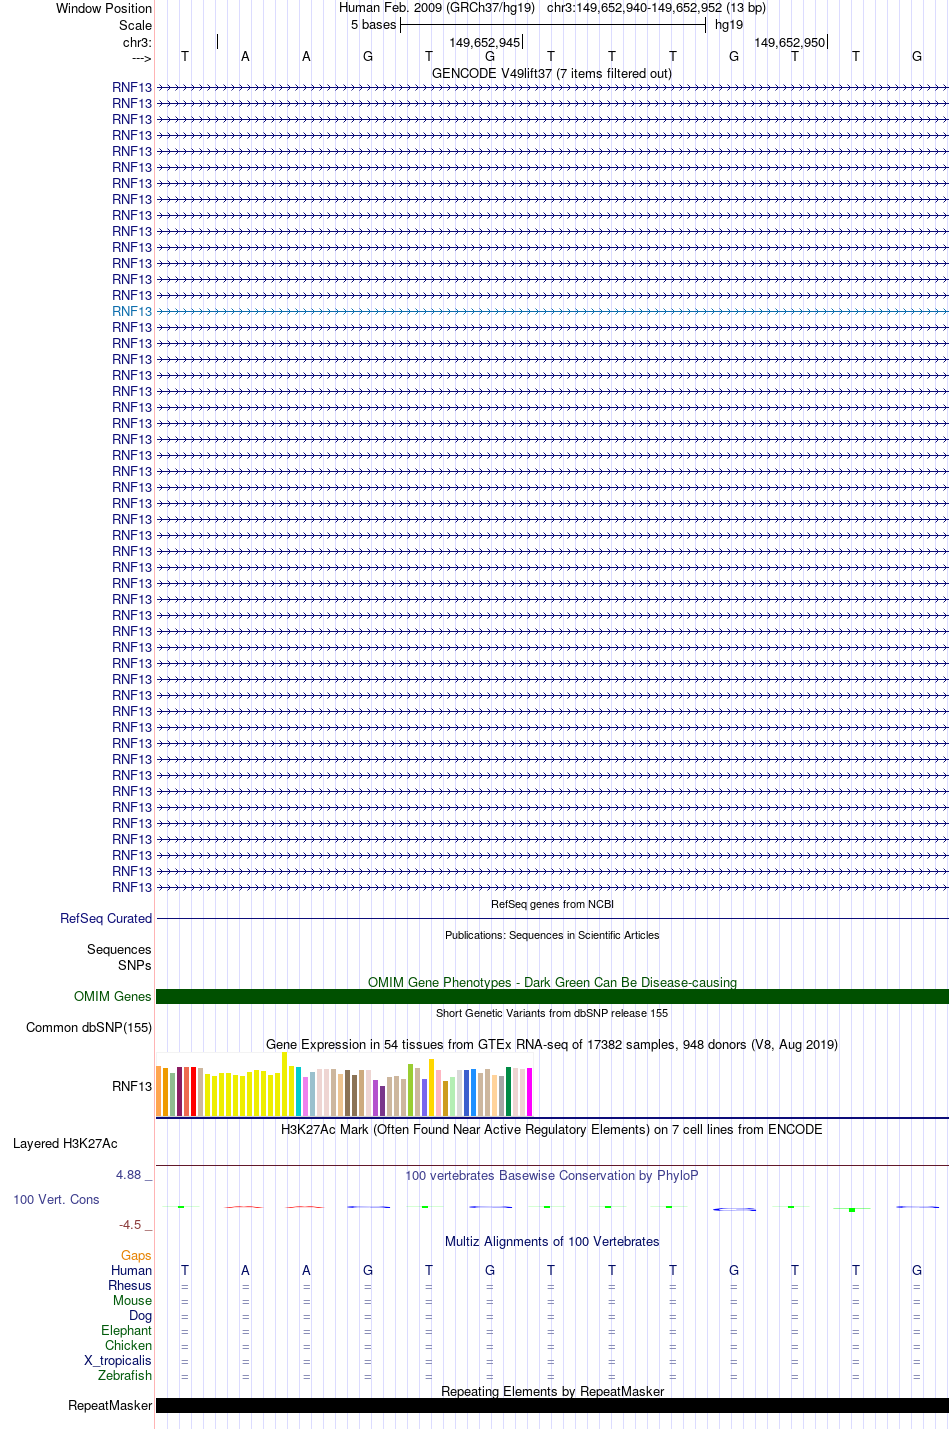
Task: Click the SNPs label under Sequences
Action: coord(135,965)
